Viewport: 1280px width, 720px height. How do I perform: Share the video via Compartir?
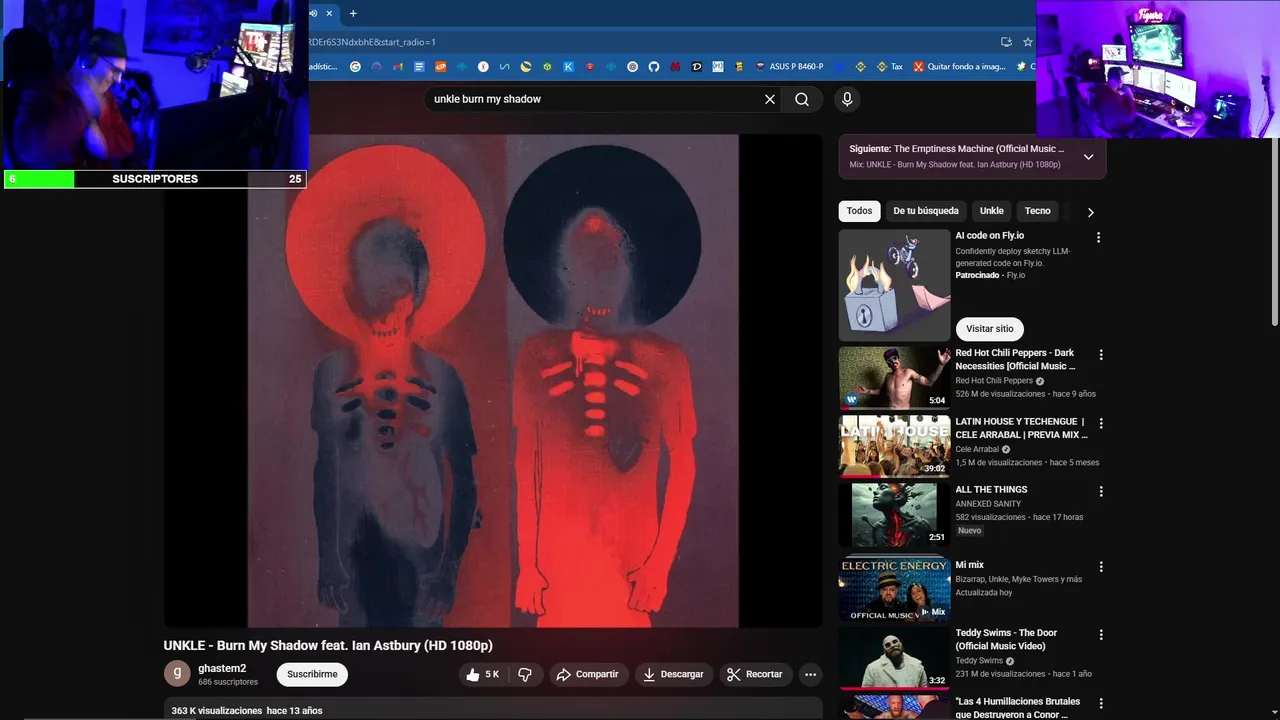[x=588, y=675]
